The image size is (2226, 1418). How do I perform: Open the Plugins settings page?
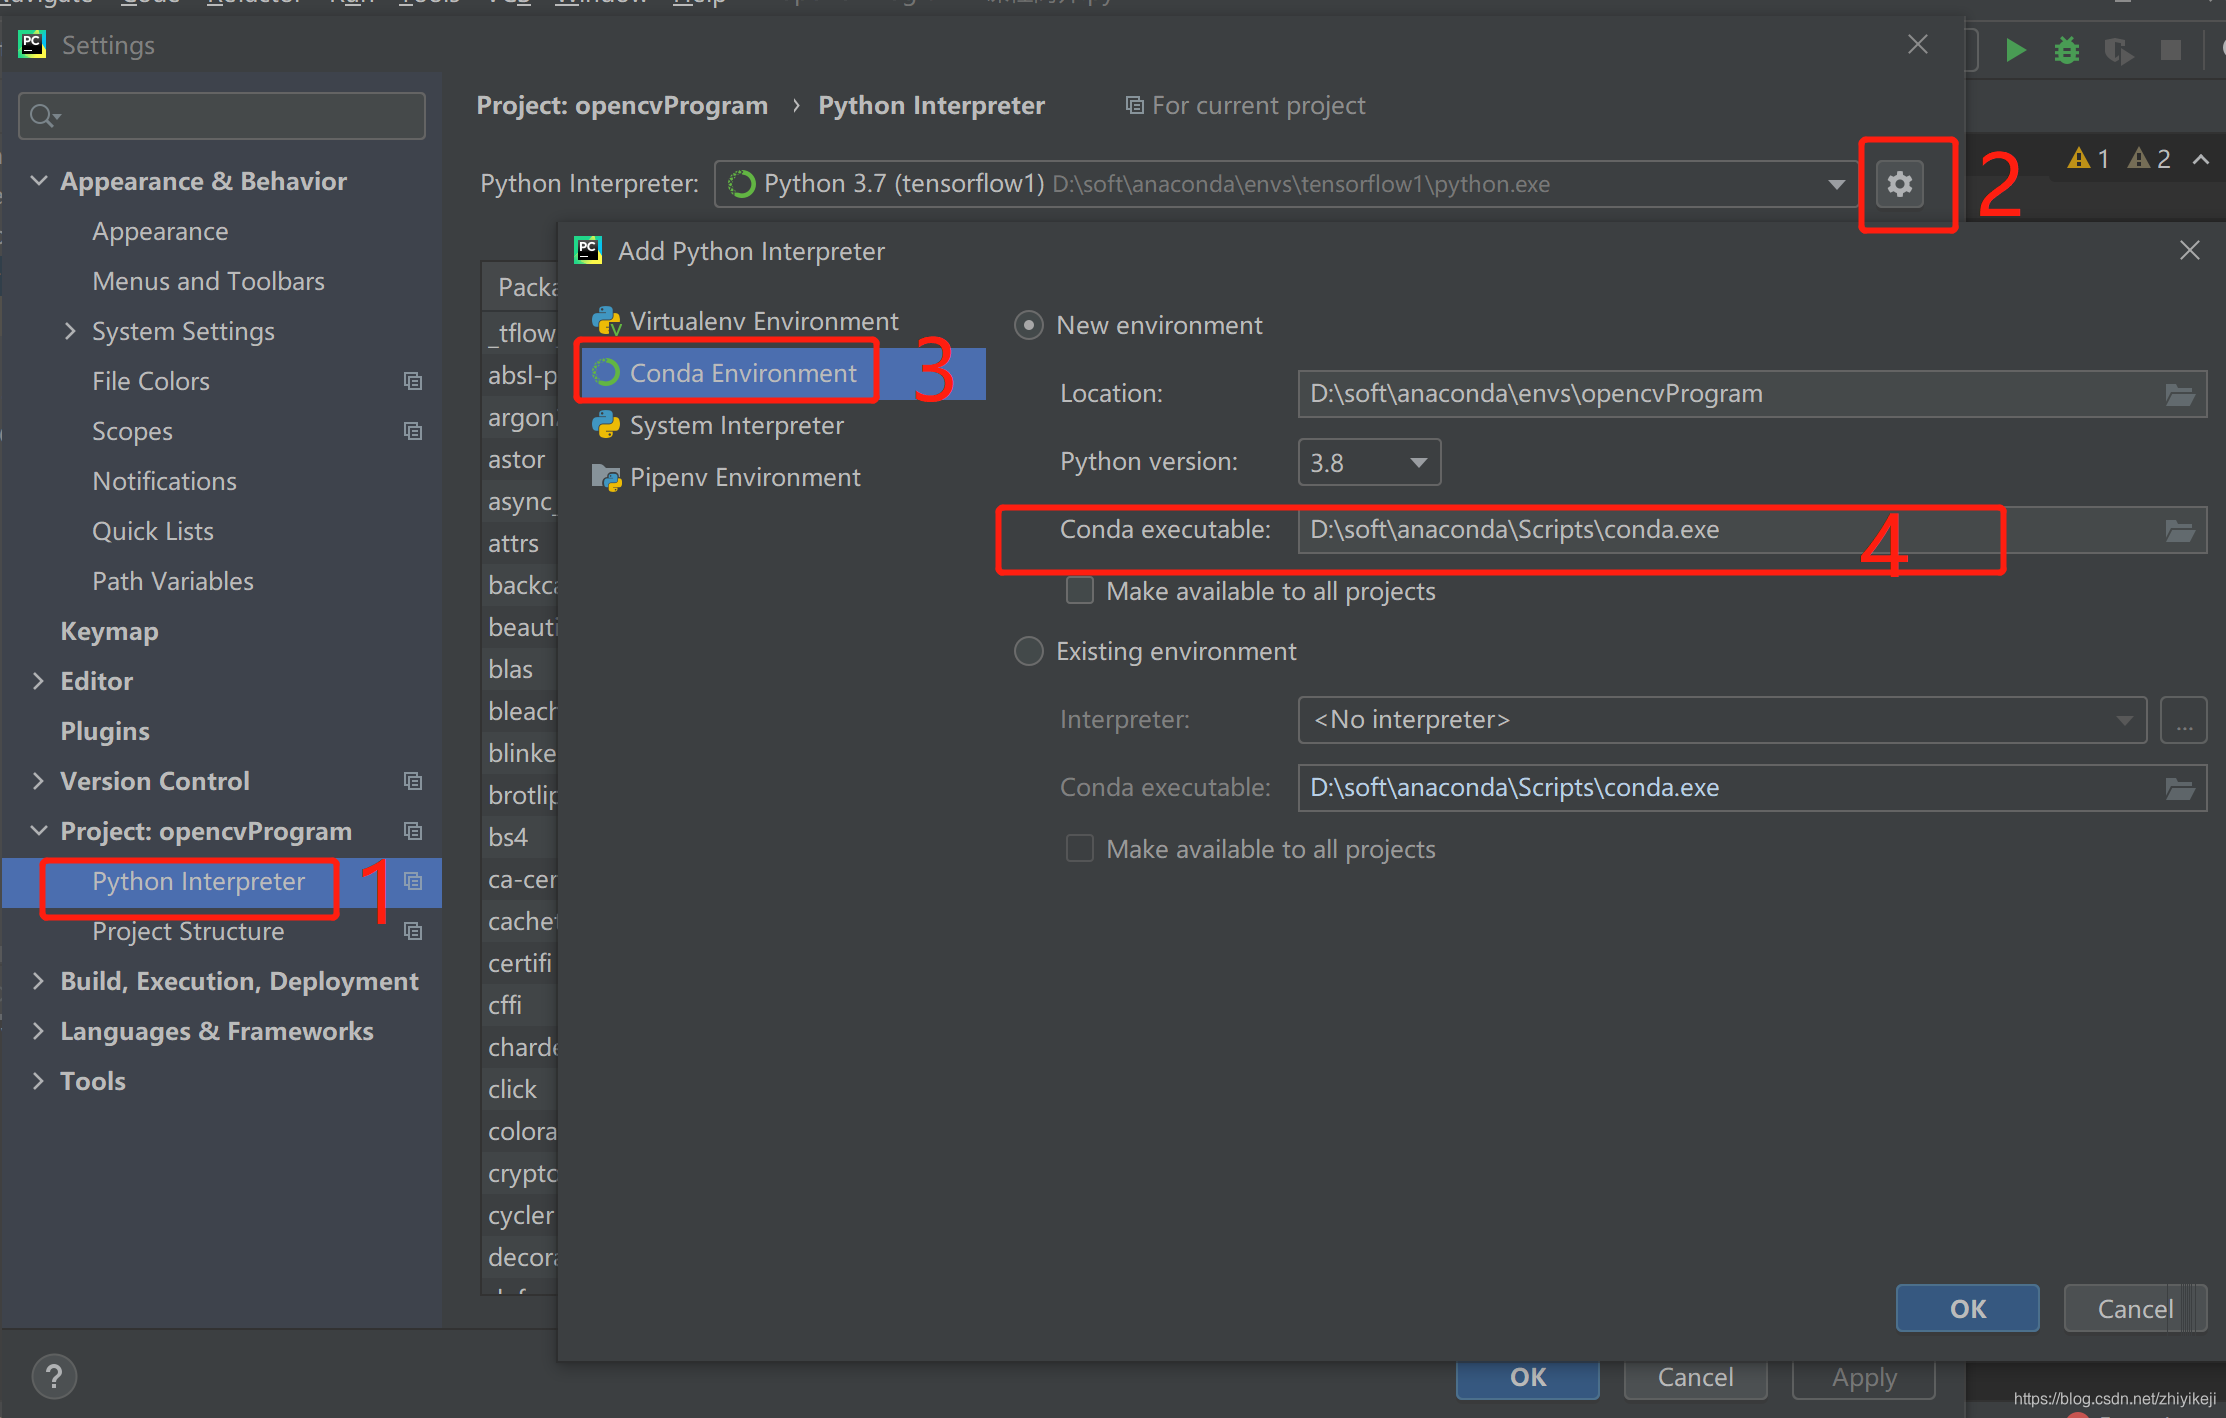pos(105,731)
